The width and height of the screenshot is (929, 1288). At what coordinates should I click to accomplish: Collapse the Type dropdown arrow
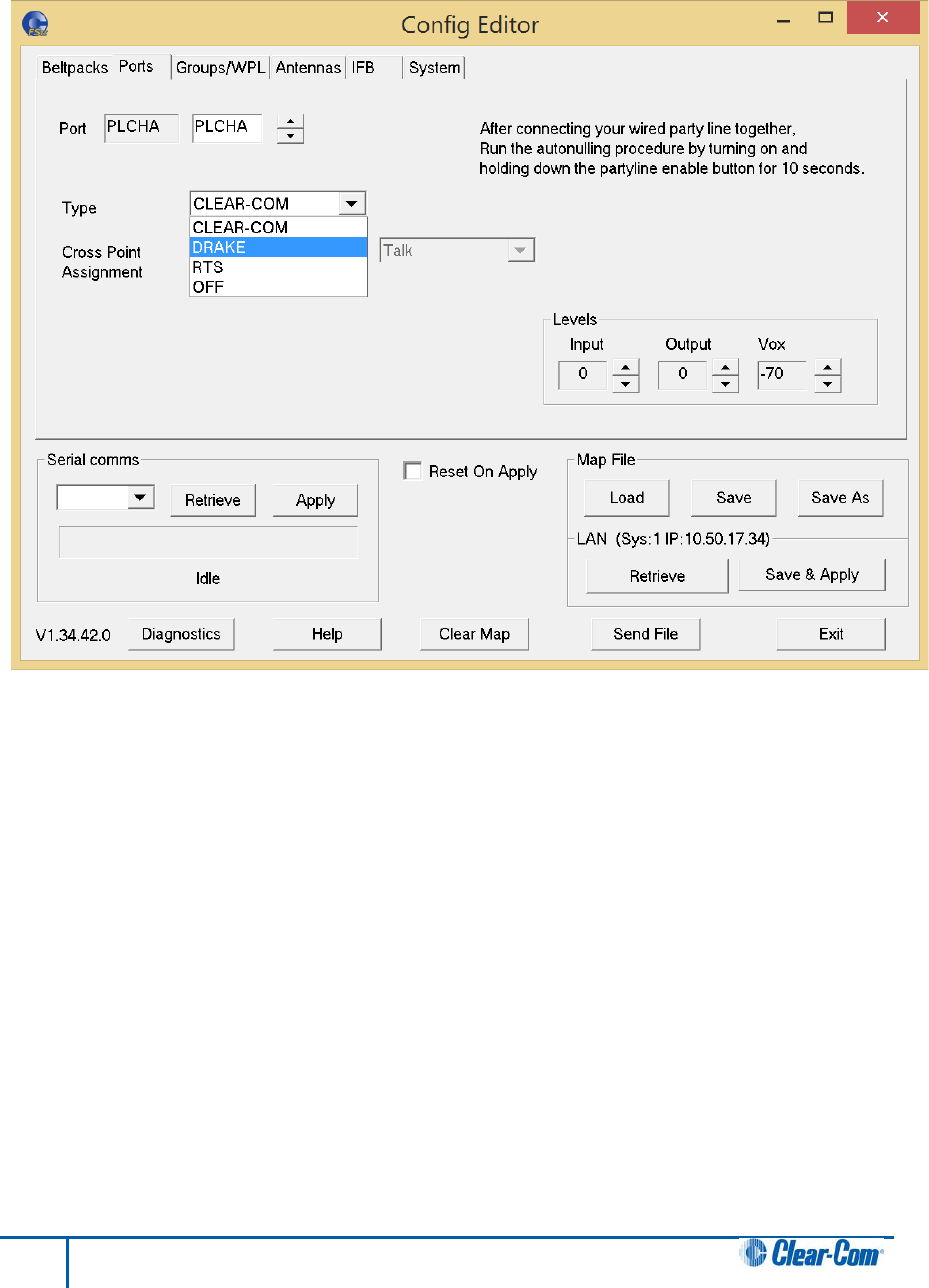click(352, 204)
